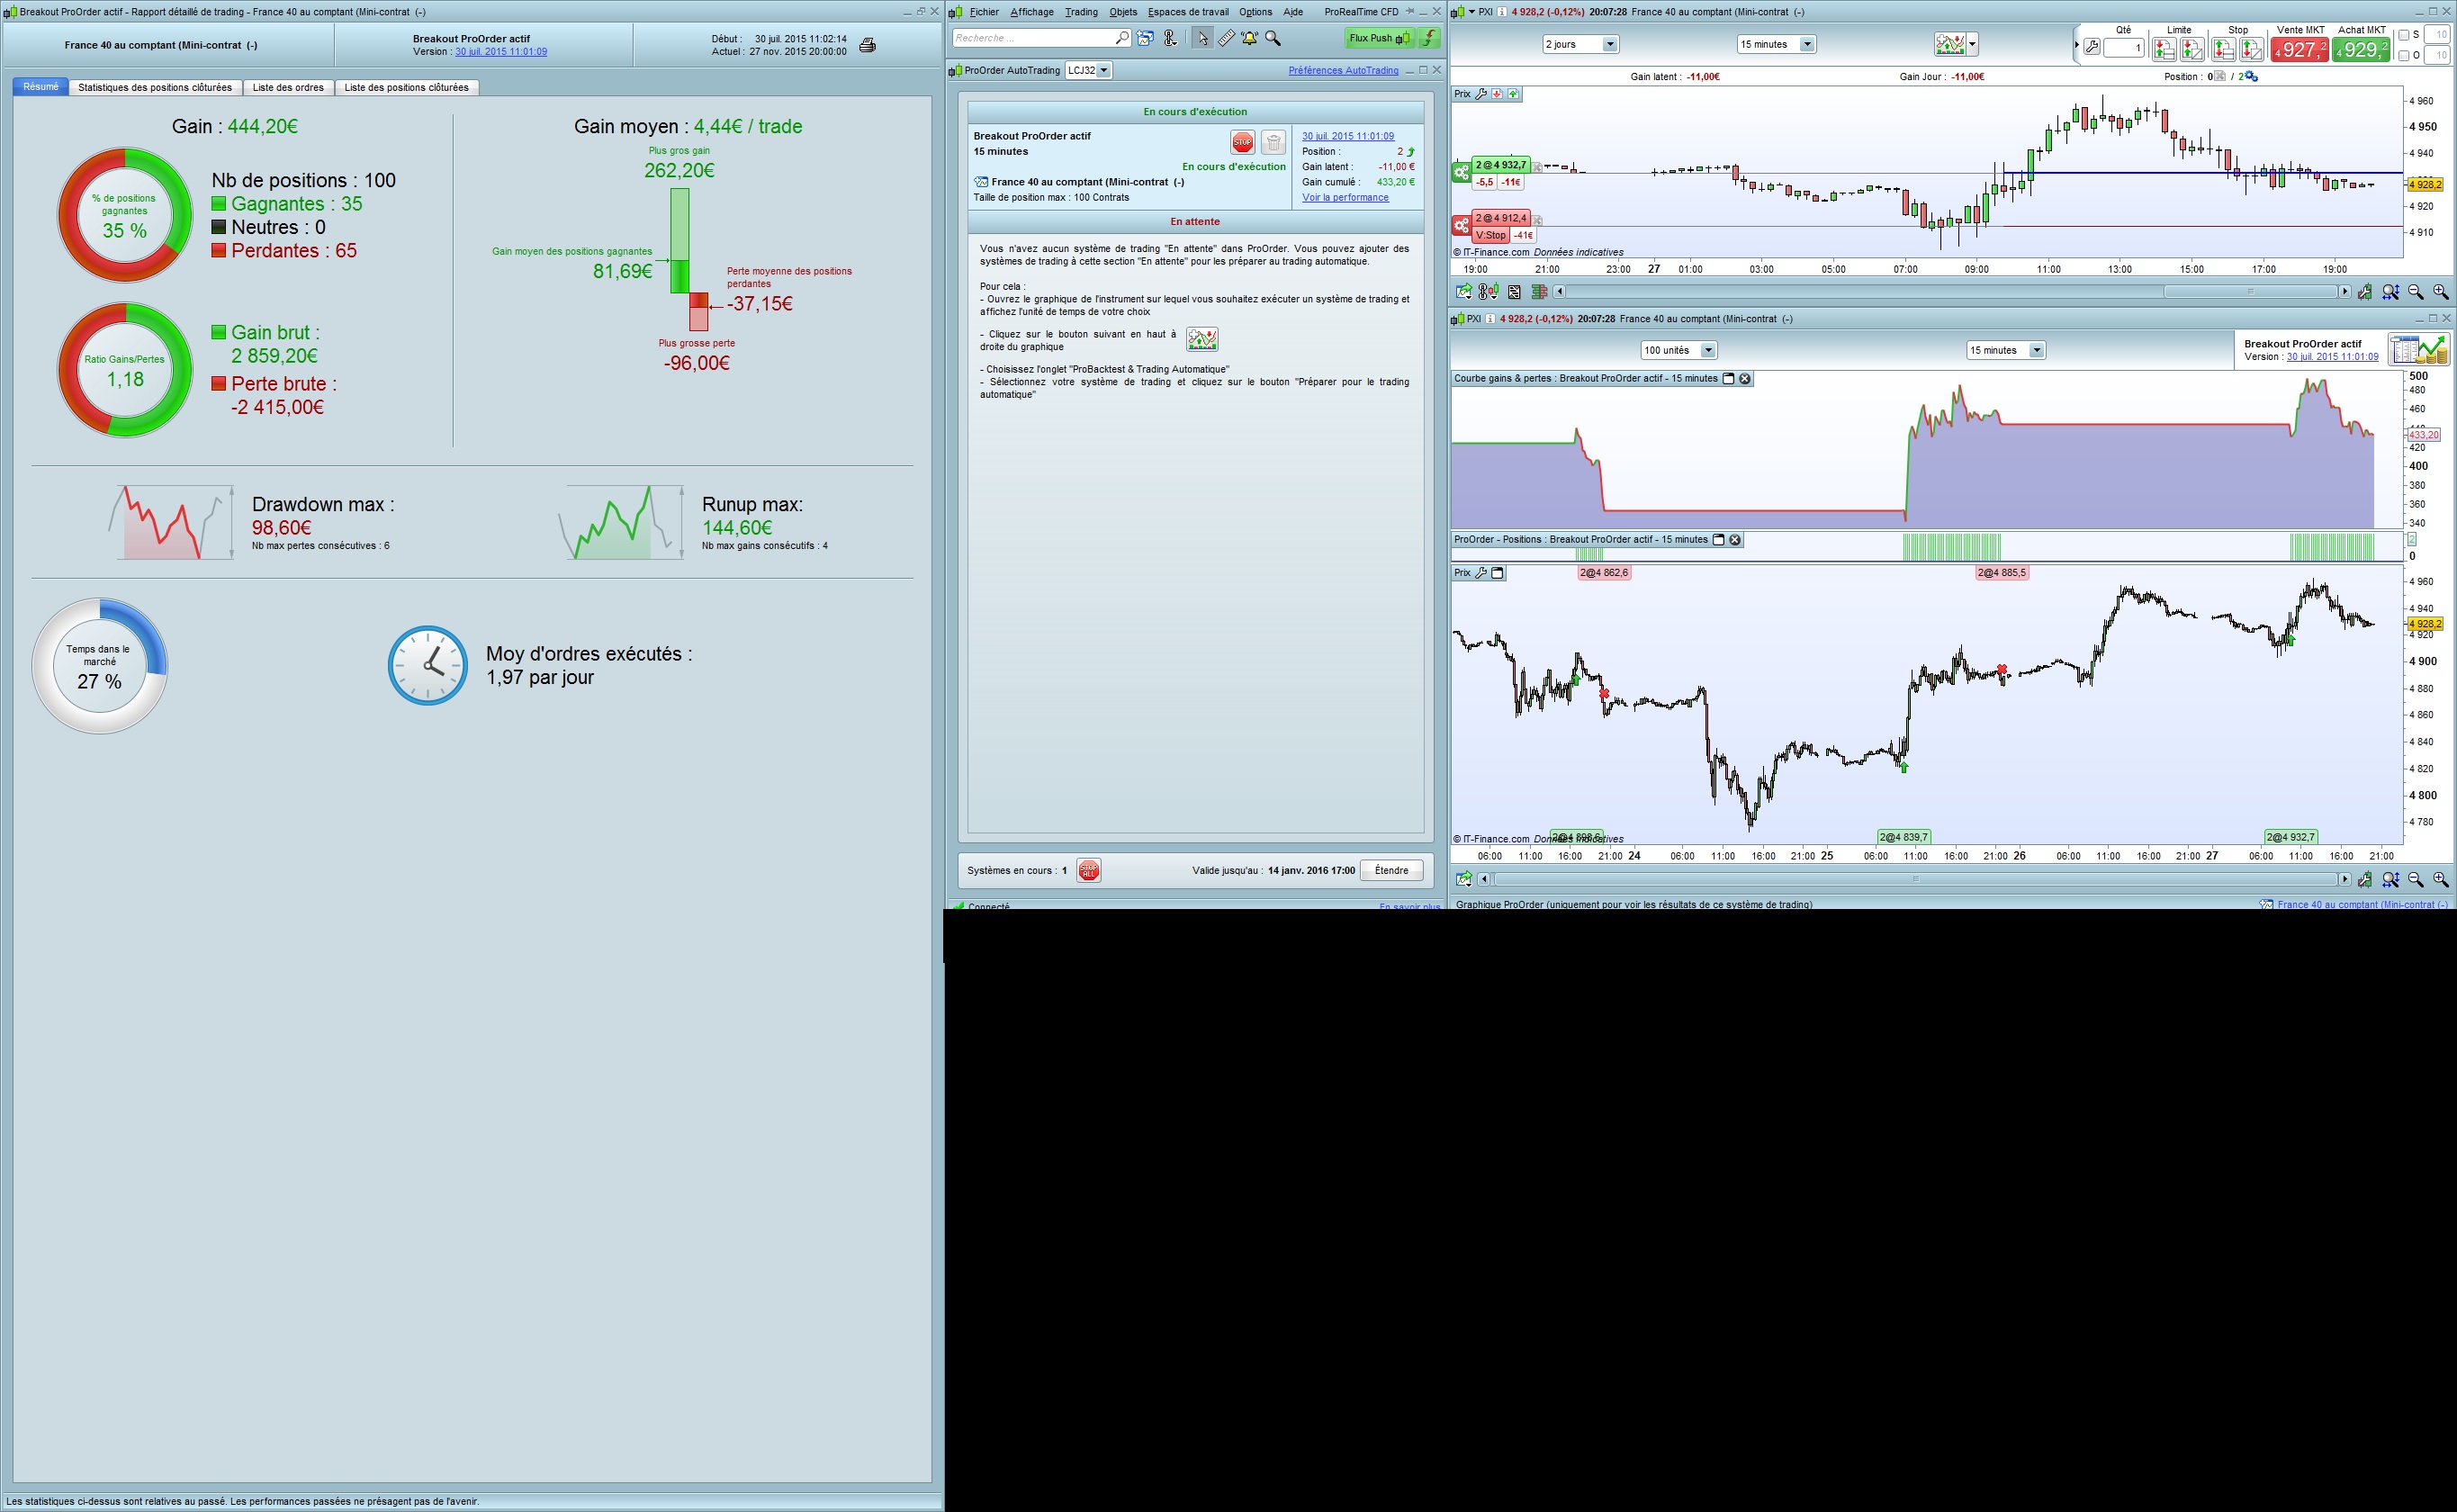
Task: Click the Achat MKT green buy button
Action: (x=2360, y=49)
